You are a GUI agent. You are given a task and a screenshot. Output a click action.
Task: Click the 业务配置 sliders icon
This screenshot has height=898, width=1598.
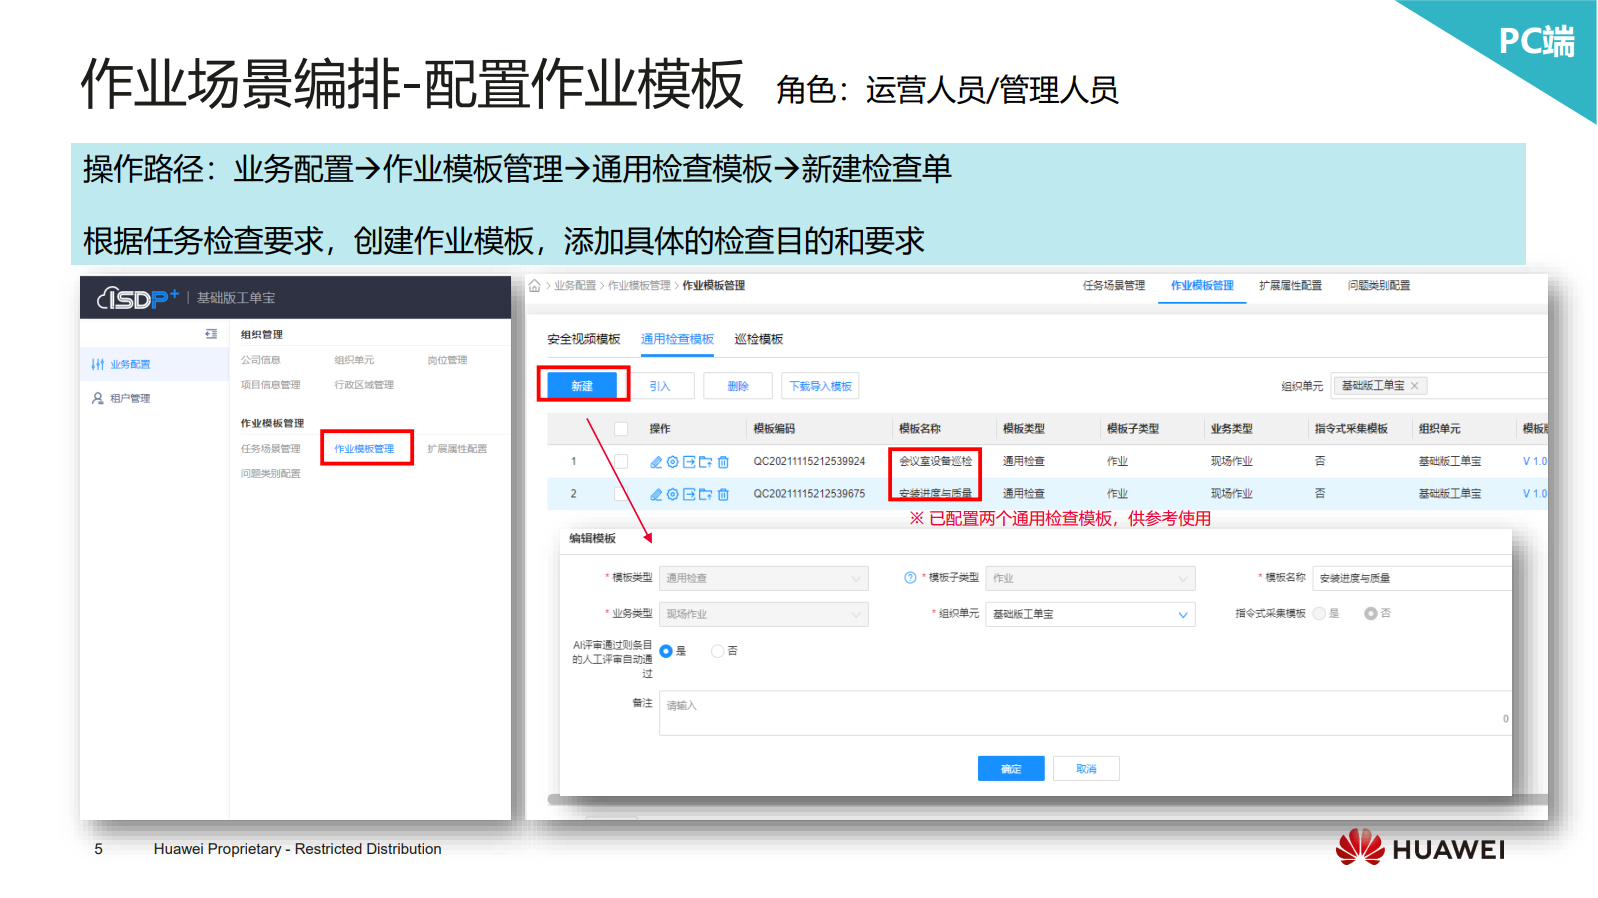coord(97,365)
